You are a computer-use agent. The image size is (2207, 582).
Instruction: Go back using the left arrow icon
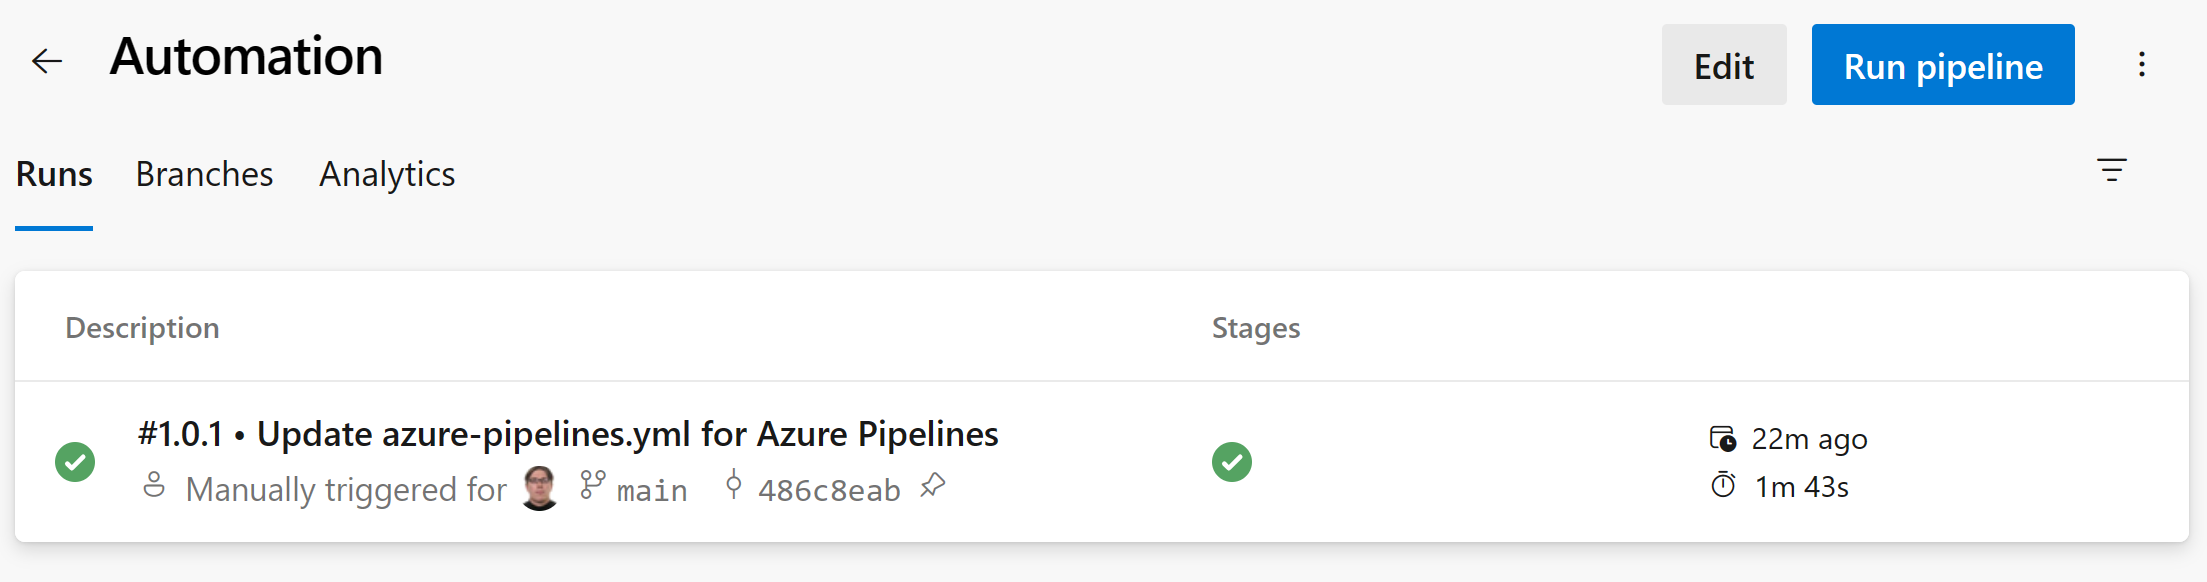coord(47,61)
